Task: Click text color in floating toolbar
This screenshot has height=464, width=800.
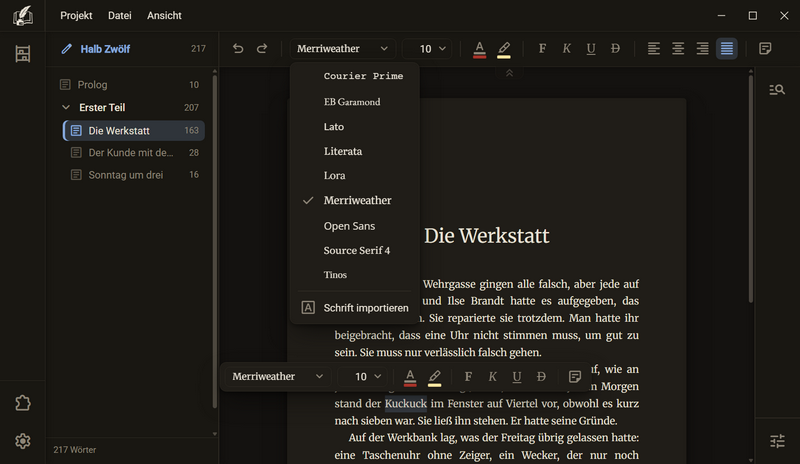Action: click(x=410, y=377)
